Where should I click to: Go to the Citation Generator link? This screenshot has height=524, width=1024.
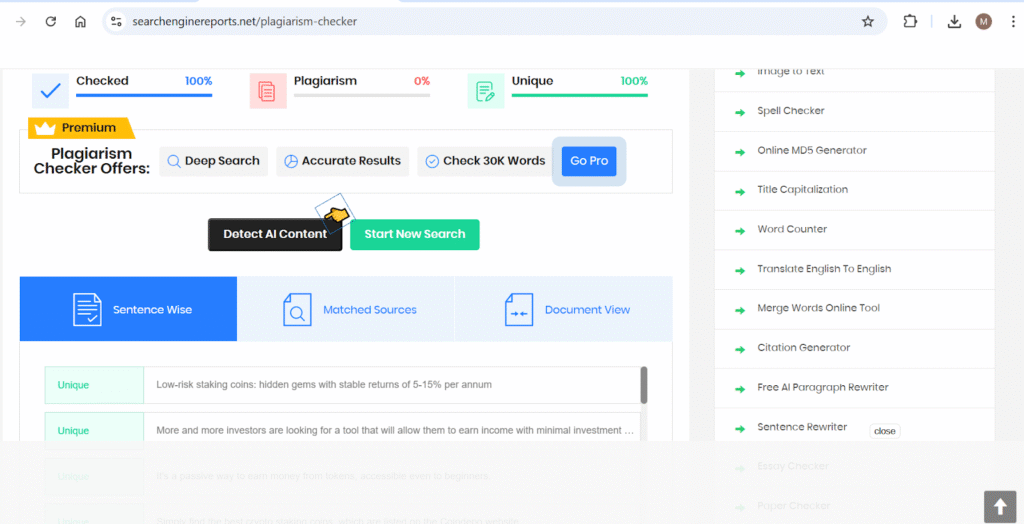coord(803,348)
